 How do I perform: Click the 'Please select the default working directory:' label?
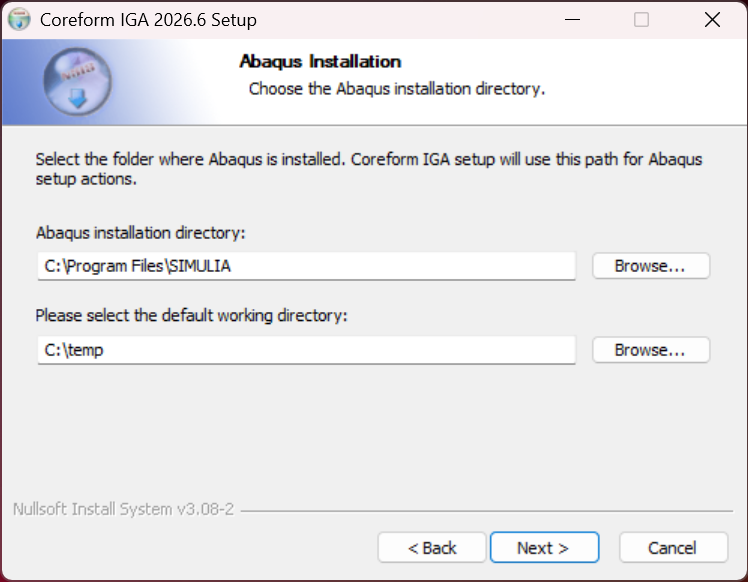tap(191, 315)
